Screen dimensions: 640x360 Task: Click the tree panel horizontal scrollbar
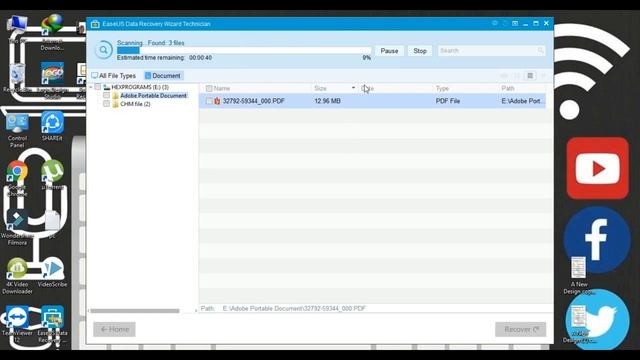click(135, 311)
